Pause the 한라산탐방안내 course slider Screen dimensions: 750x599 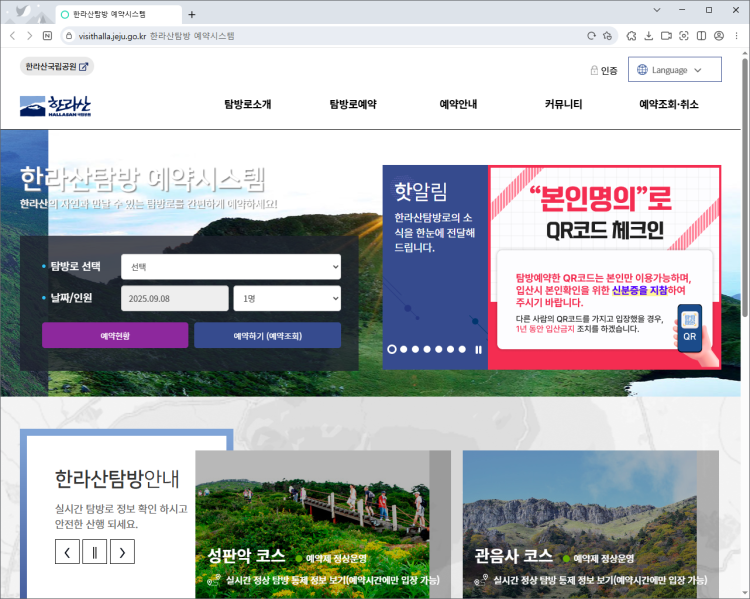pos(95,552)
